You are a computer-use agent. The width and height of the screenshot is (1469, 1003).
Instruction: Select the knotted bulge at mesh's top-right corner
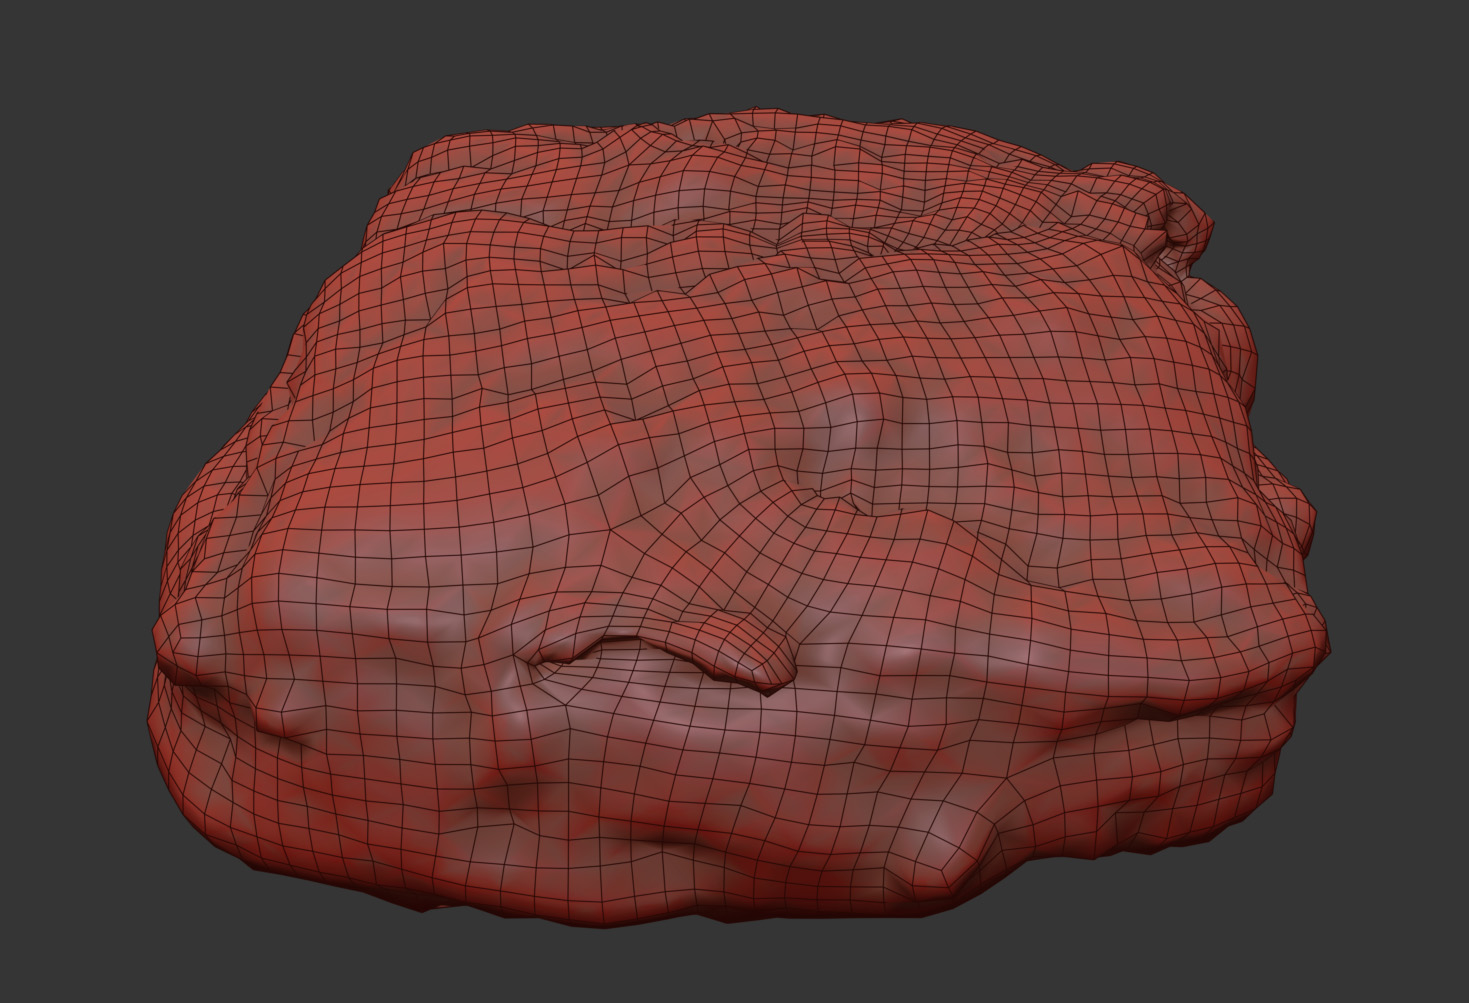tap(1180, 215)
